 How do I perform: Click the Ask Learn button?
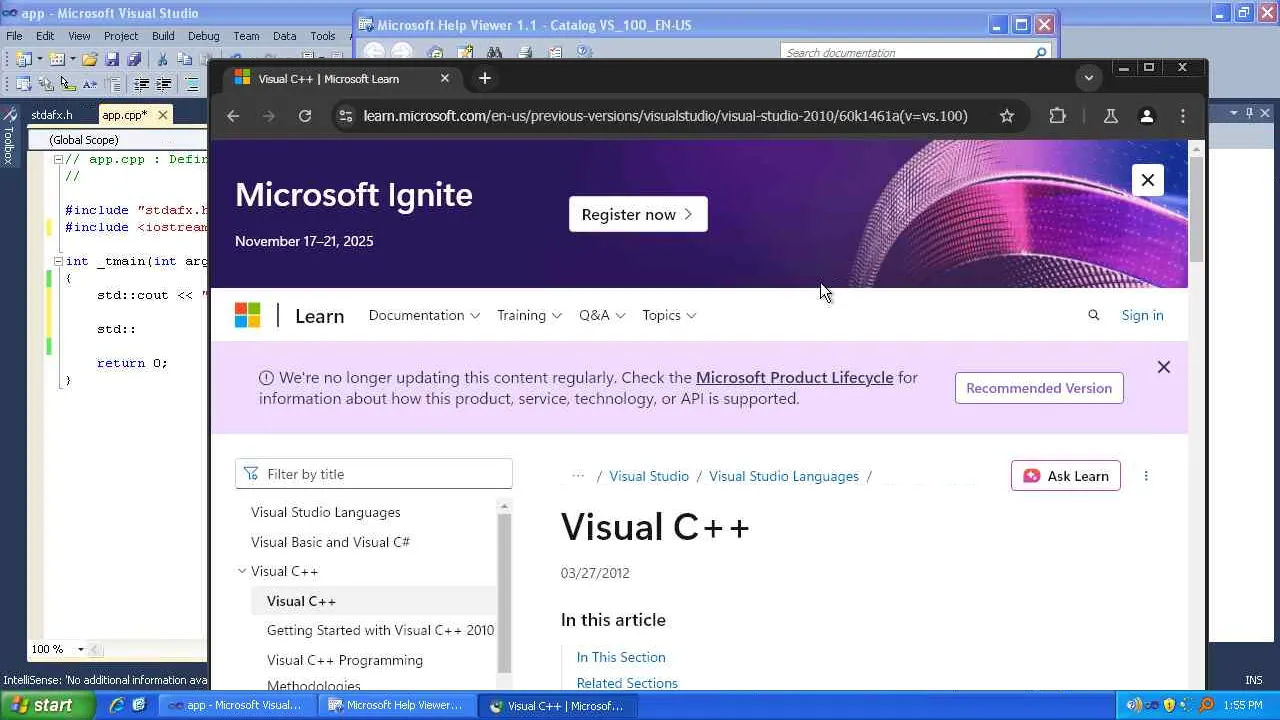1066,476
